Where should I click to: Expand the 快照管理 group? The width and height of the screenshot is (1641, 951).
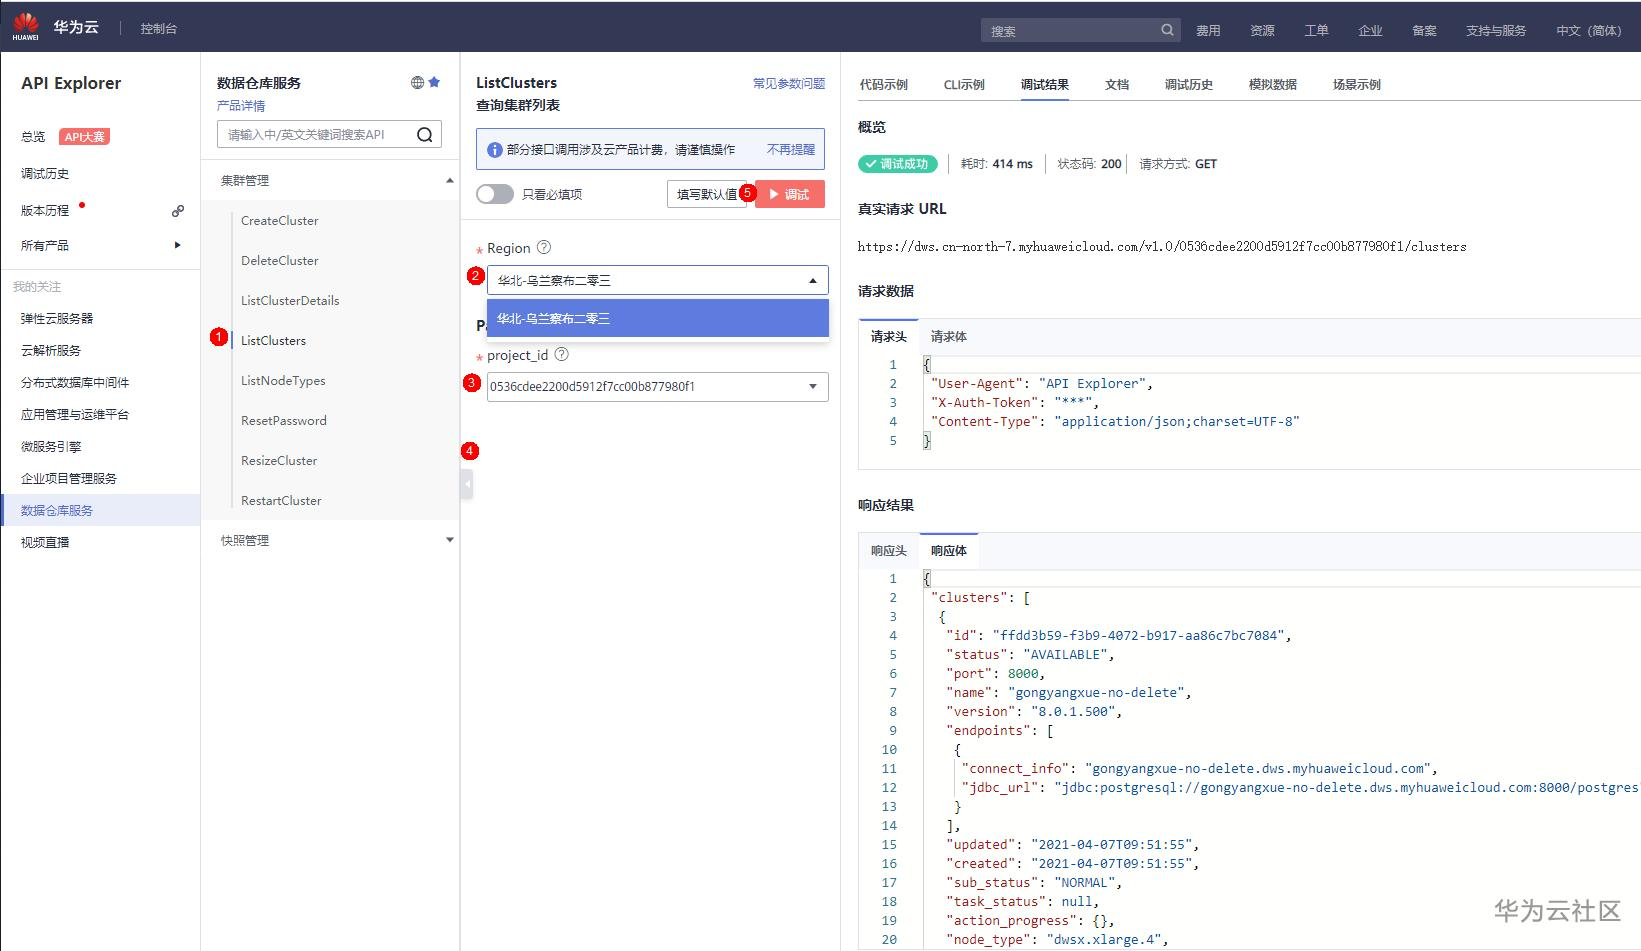coord(449,540)
